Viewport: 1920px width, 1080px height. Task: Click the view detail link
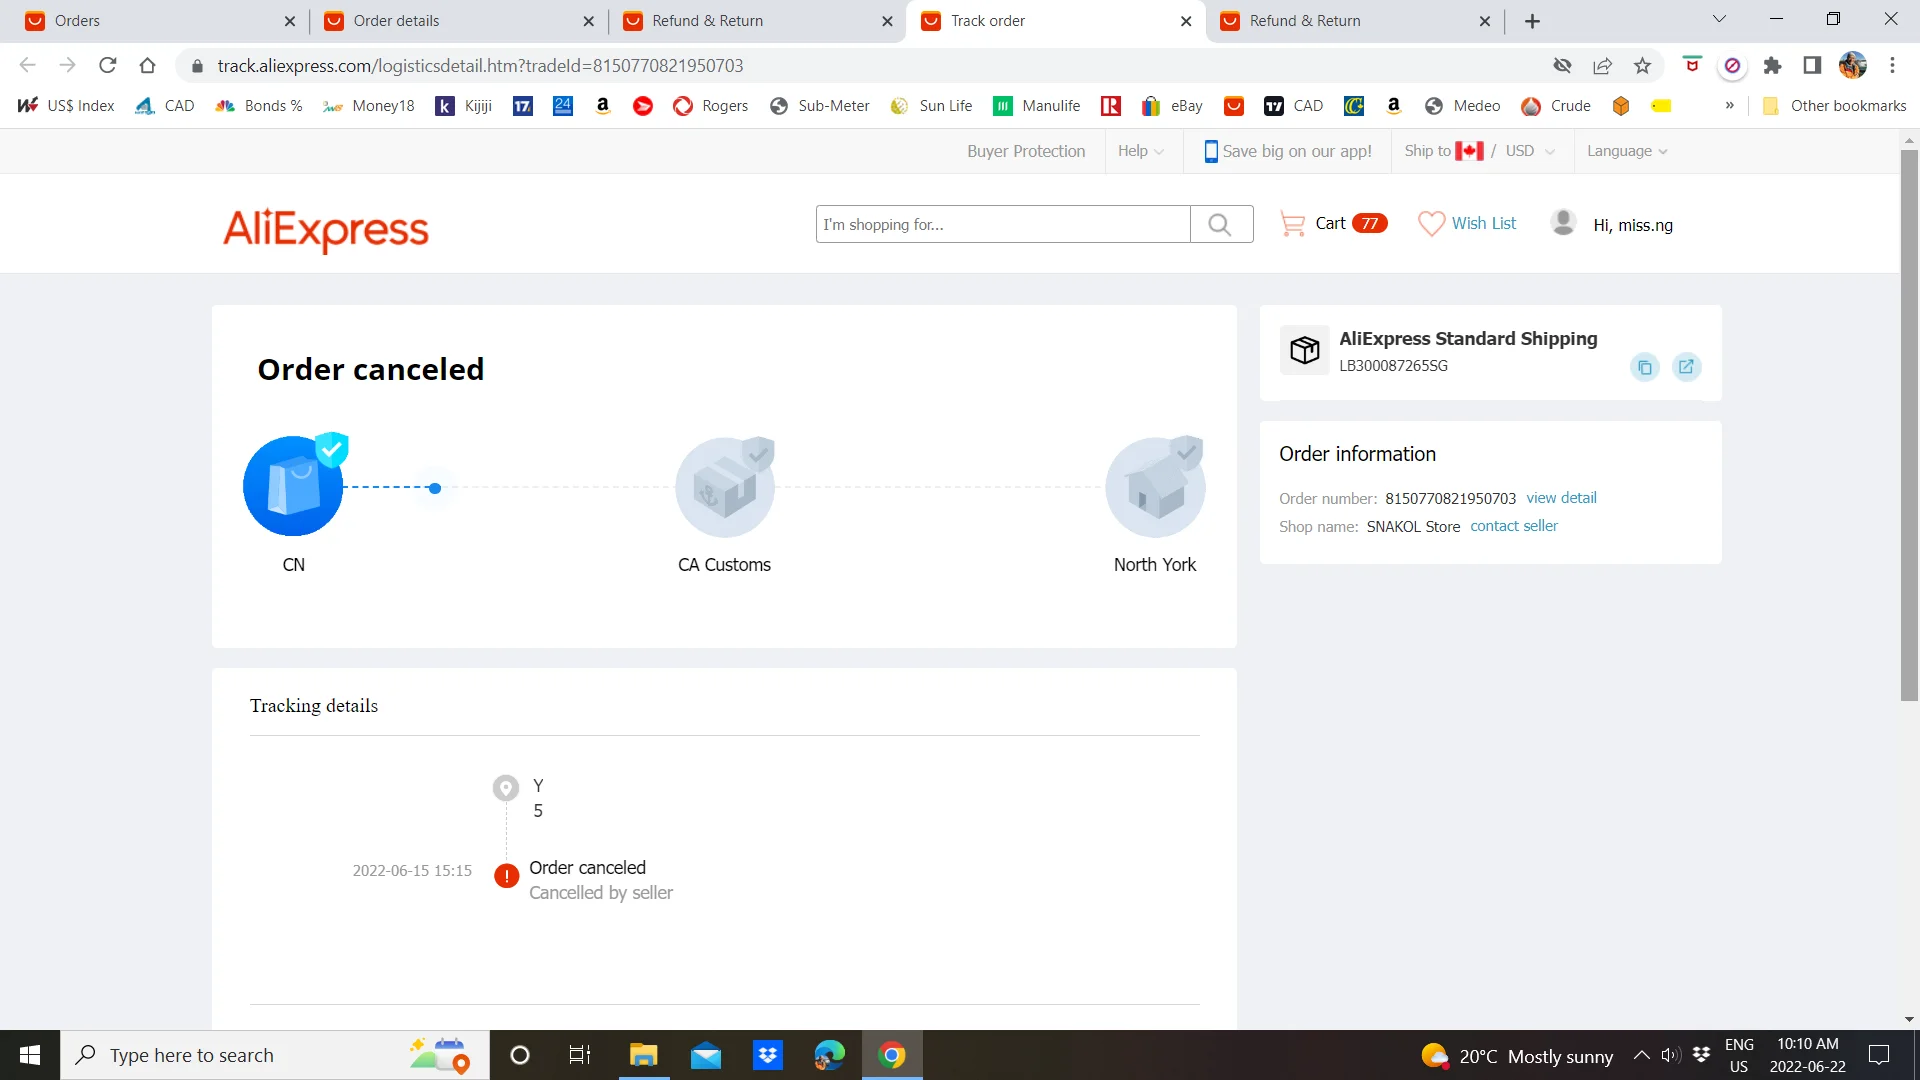point(1561,498)
